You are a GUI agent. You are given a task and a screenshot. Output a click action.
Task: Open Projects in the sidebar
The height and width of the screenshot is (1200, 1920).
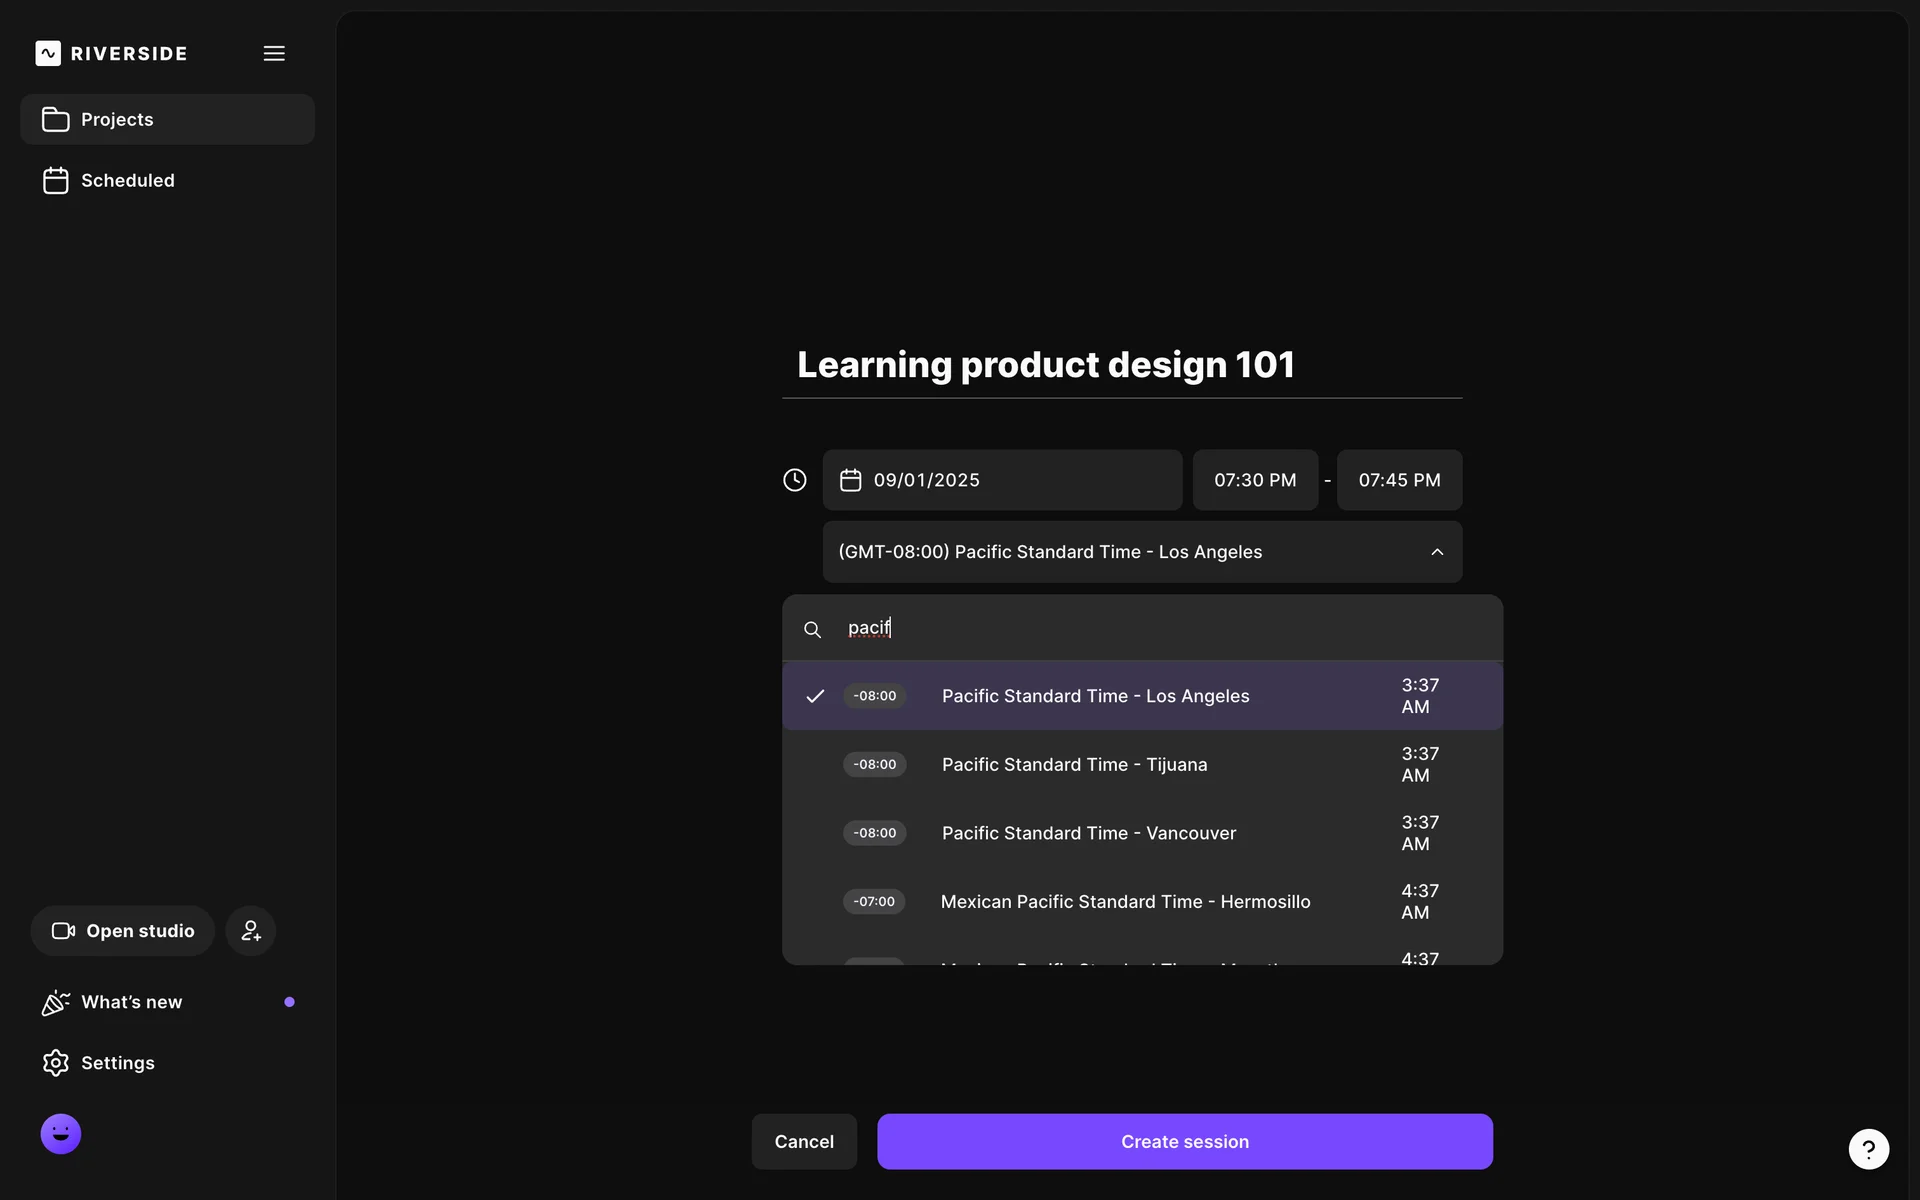pyautogui.click(x=117, y=120)
